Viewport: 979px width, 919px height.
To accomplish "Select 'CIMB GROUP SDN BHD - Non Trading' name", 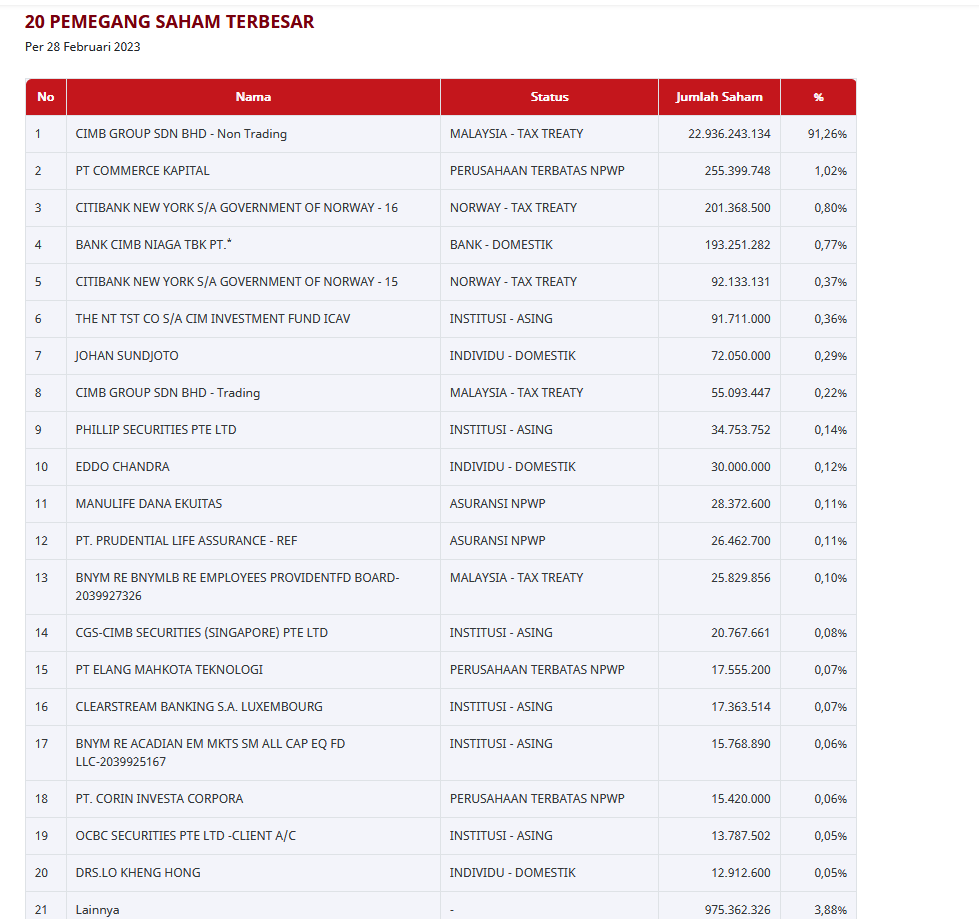I will [181, 134].
